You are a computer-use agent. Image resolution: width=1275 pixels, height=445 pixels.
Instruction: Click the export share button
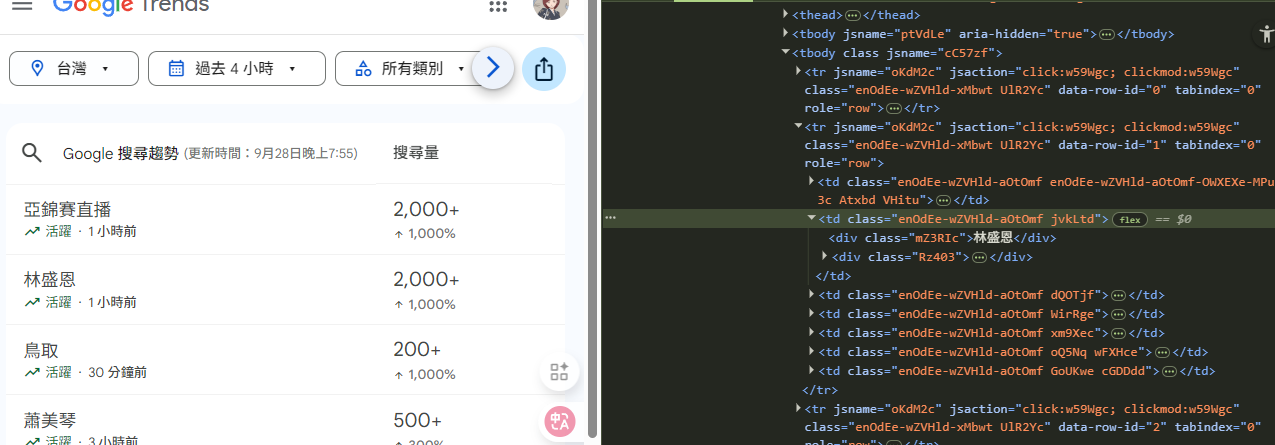click(544, 68)
